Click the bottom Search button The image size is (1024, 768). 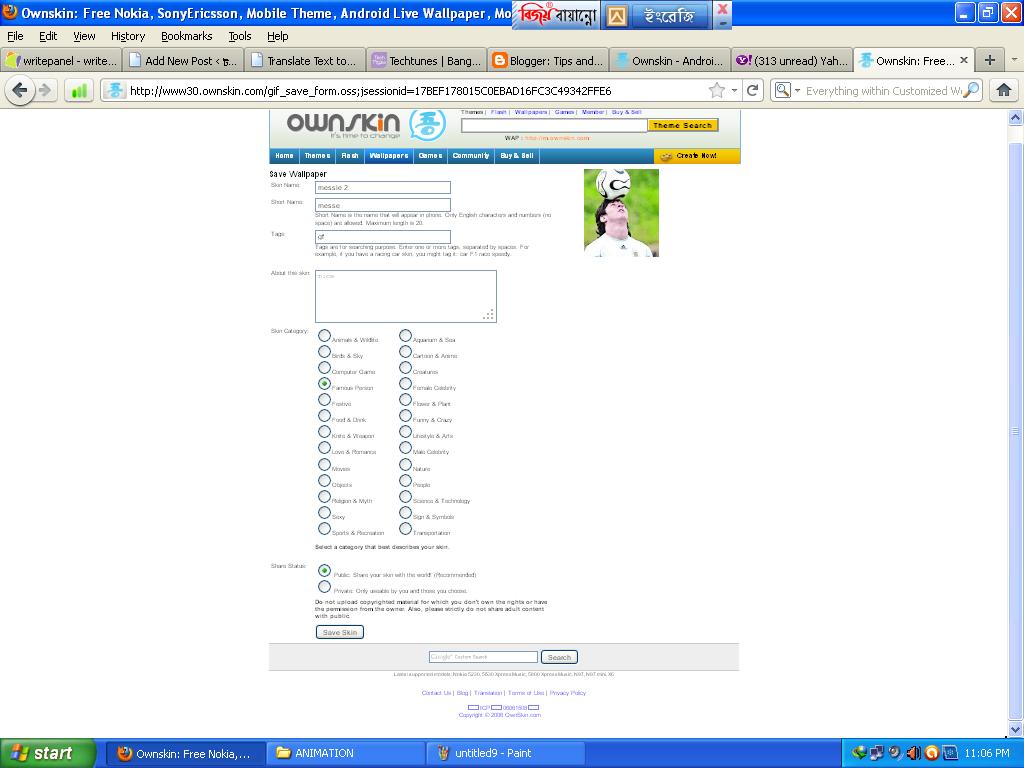click(x=559, y=657)
